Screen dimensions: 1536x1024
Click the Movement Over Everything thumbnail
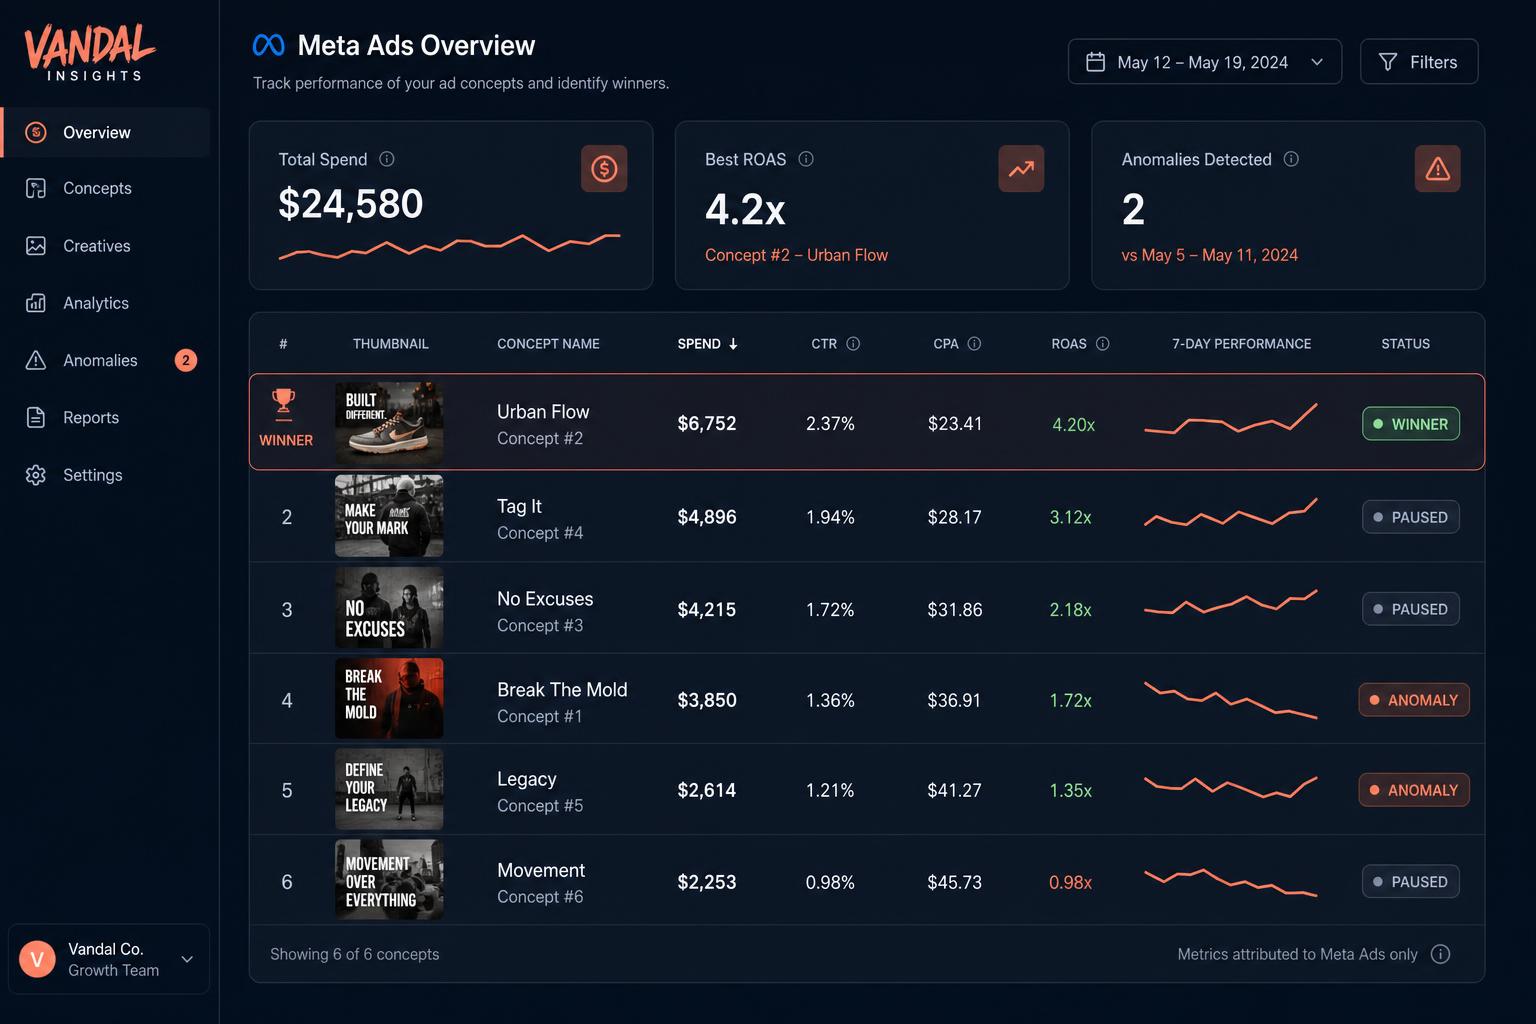(x=389, y=880)
